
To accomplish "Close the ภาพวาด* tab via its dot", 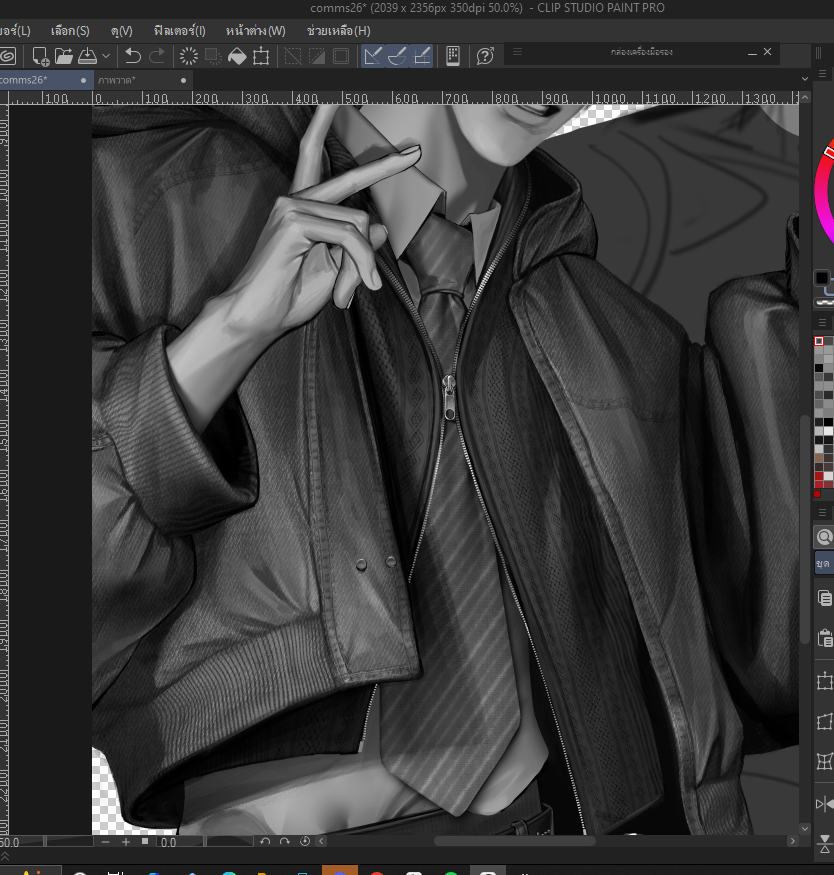I will (x=184, y=80).
